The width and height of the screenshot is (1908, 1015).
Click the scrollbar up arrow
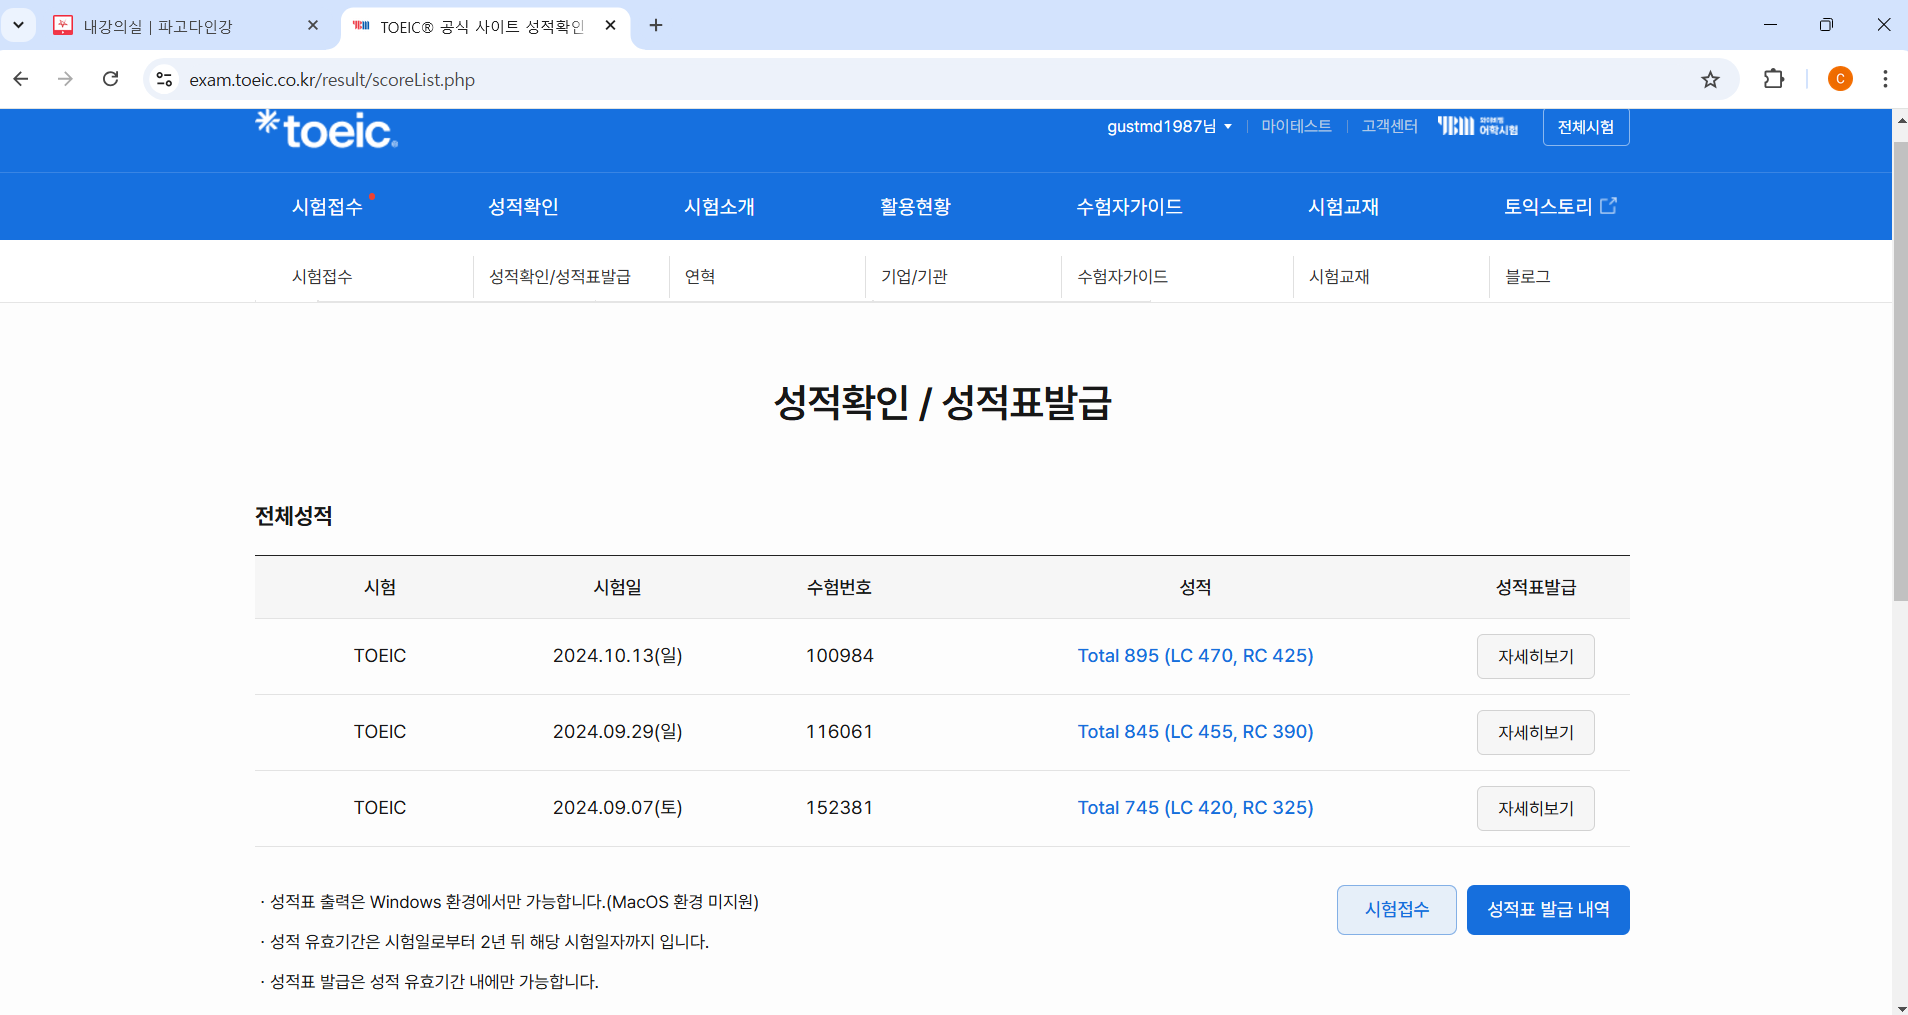tap(1900, 120)
